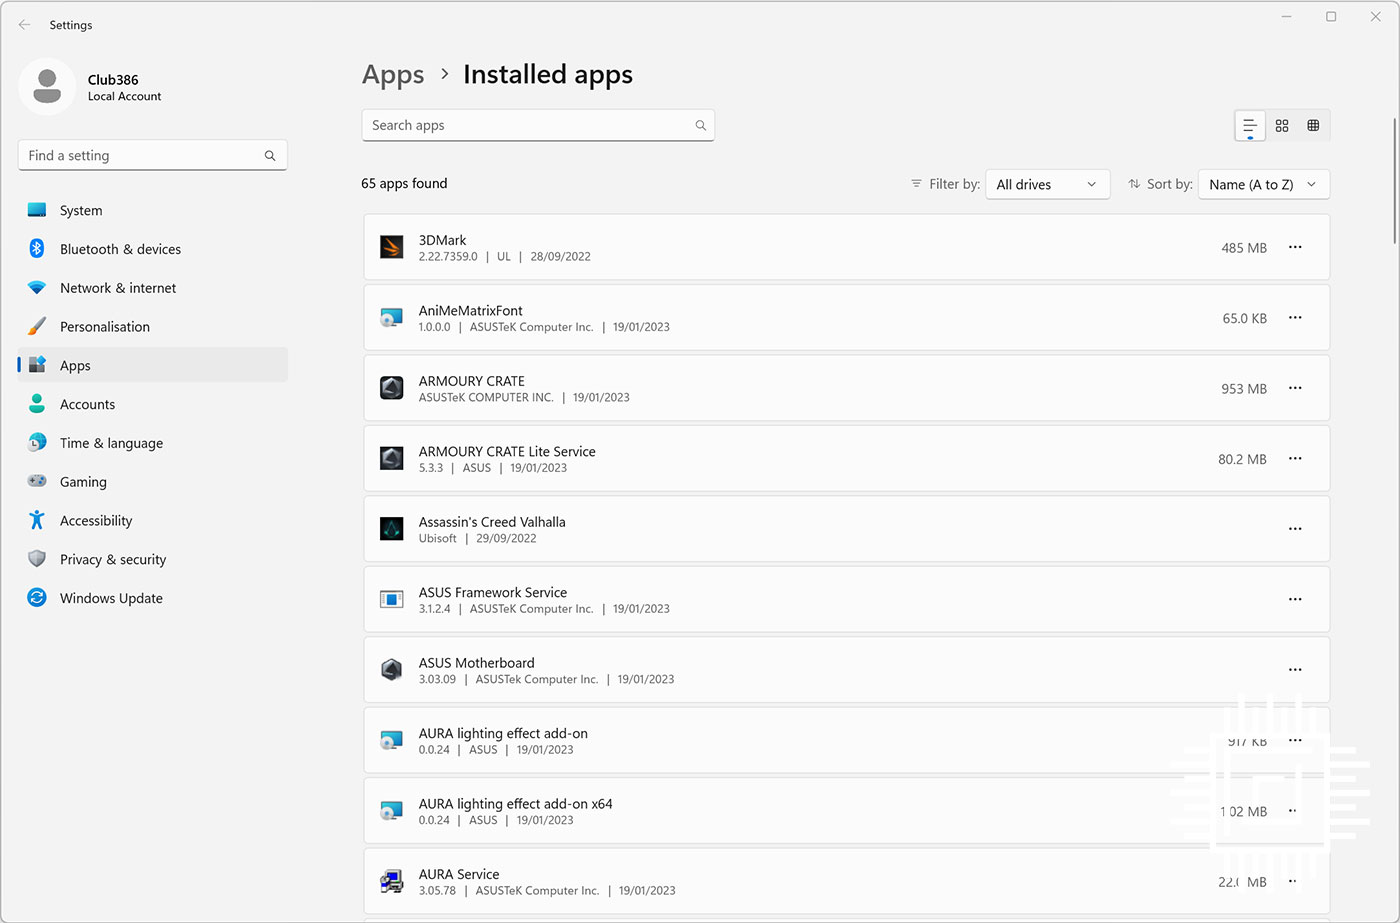Click the 3DMark app icon
Screen dimensions: 1400x923
tap(391, 247)
